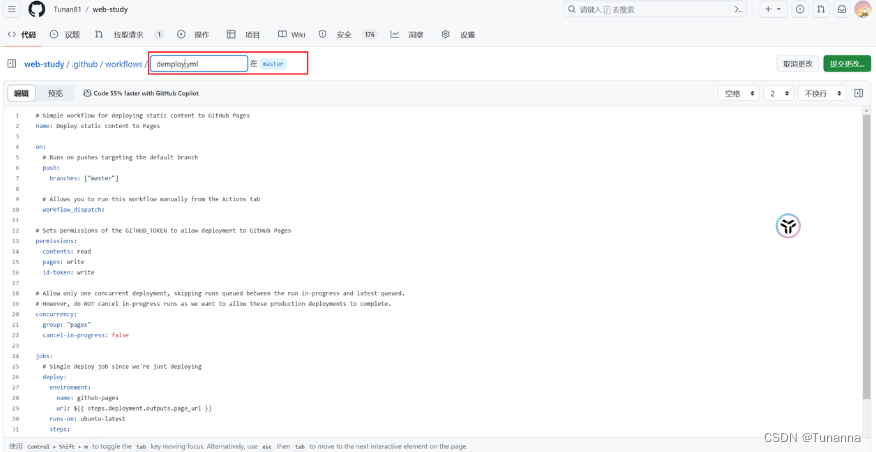This screenshot has height=452, width=876.
Task: Switch to the 安全 tab
Action: coord(346,35)
